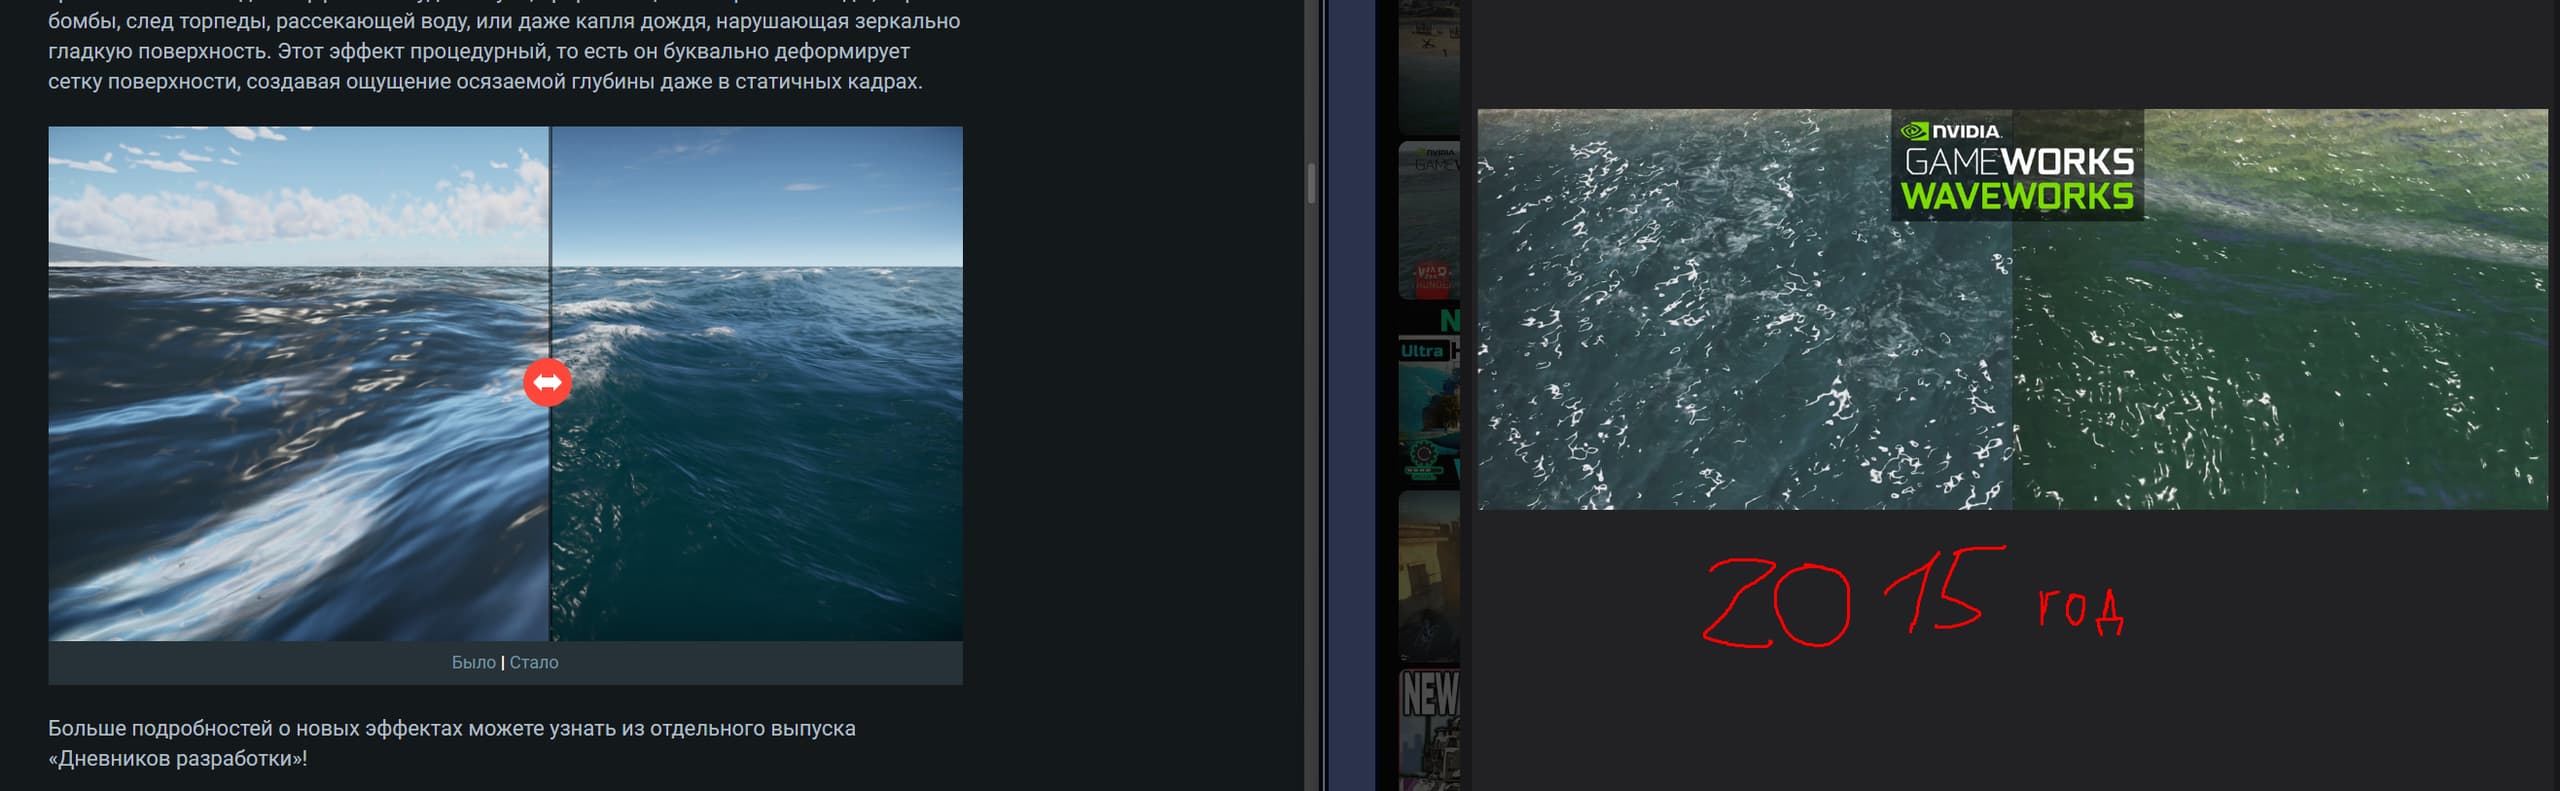Click the white double-arrow icon on the slider
2560x791 pixels.
(x=547, y=382)
